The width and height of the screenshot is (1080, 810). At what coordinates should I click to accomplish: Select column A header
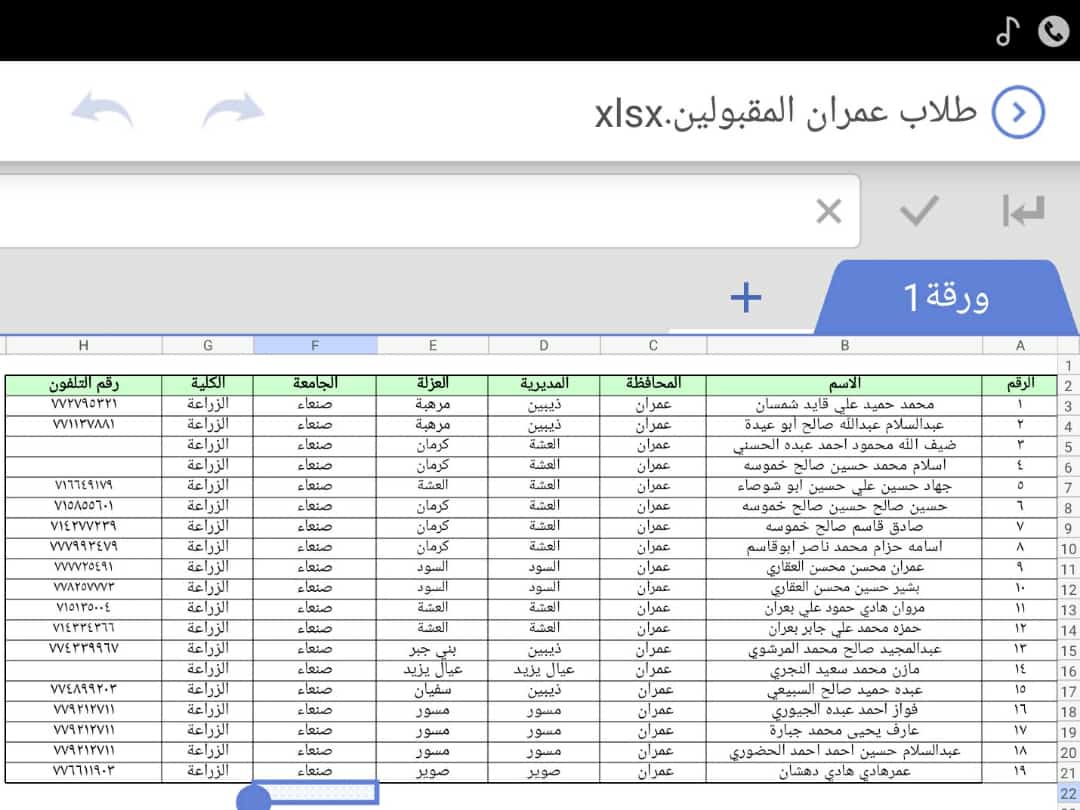1019,345
